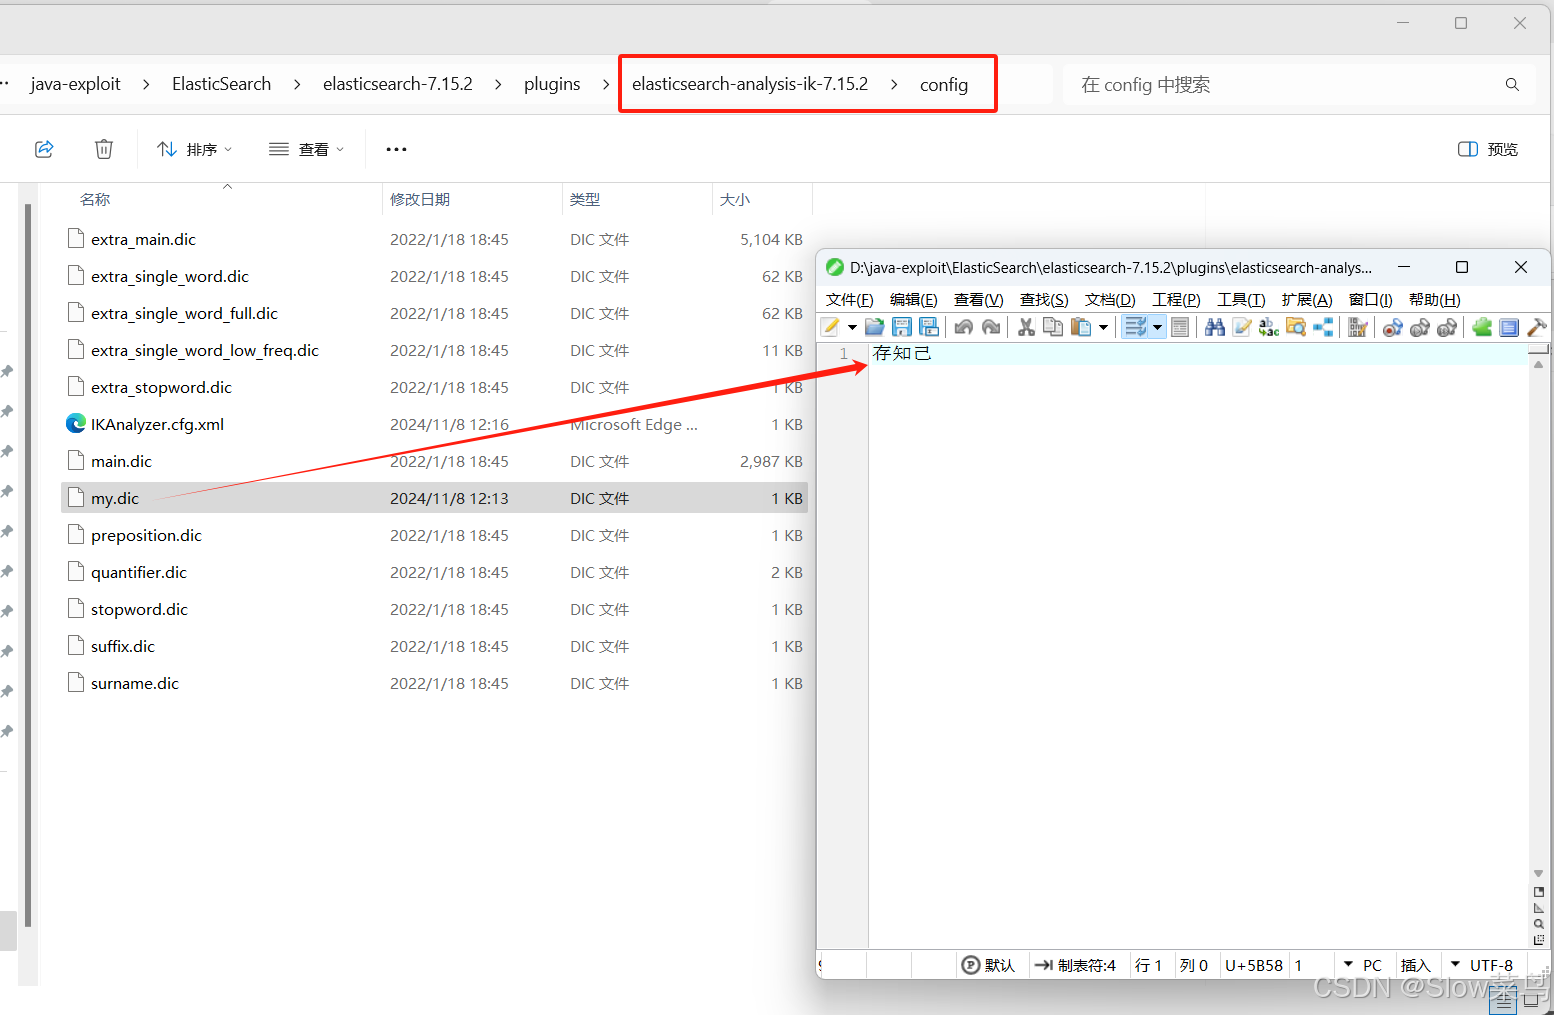Select the IKAnalyzer.cfg.xml file
Image resolution: width=1554 pixels, height=1015 pixels.
click(x=434, y=424)
